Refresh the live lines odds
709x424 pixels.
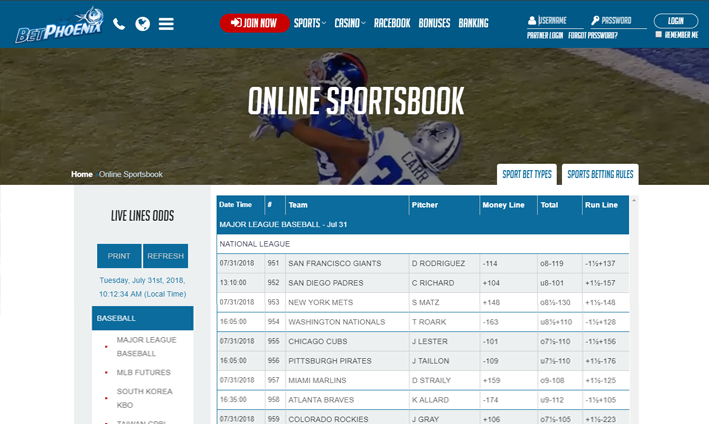click(x=165, y=256)
